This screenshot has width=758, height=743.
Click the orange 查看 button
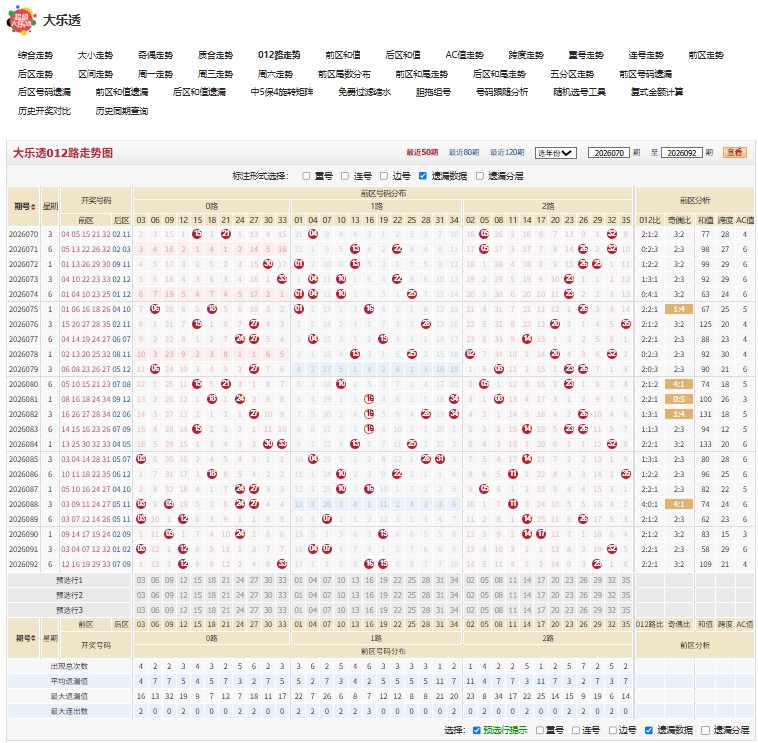pyautogui.click(x=735, y=153)
